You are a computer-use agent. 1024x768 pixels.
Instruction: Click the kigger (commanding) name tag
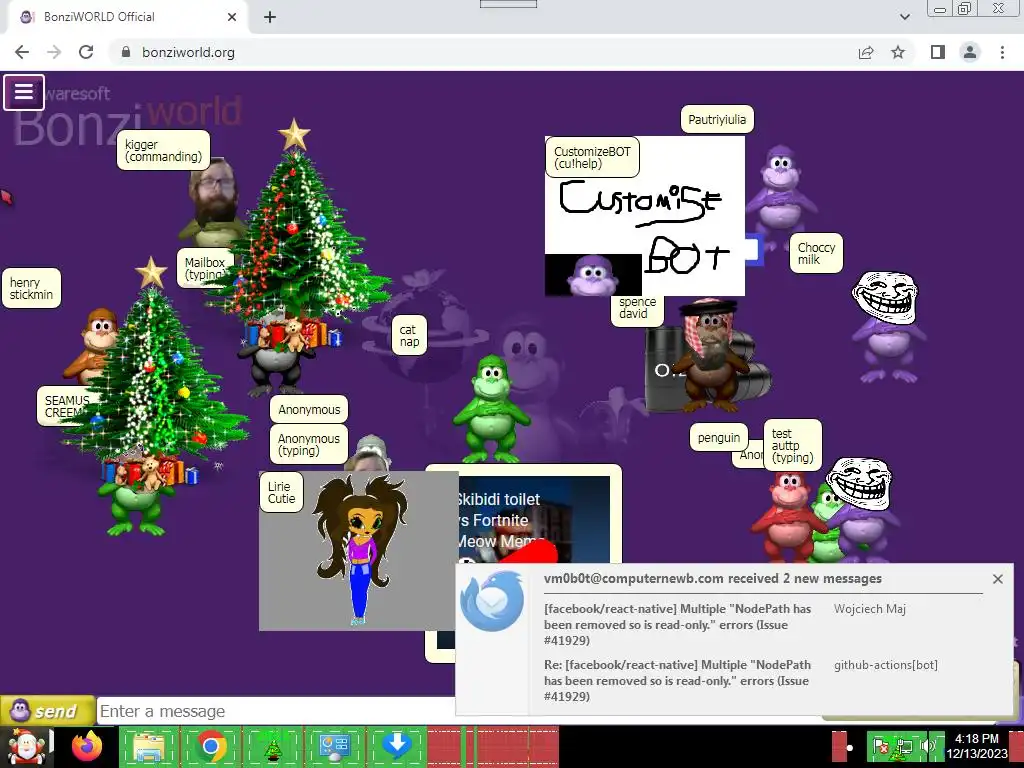coord(163,150)
